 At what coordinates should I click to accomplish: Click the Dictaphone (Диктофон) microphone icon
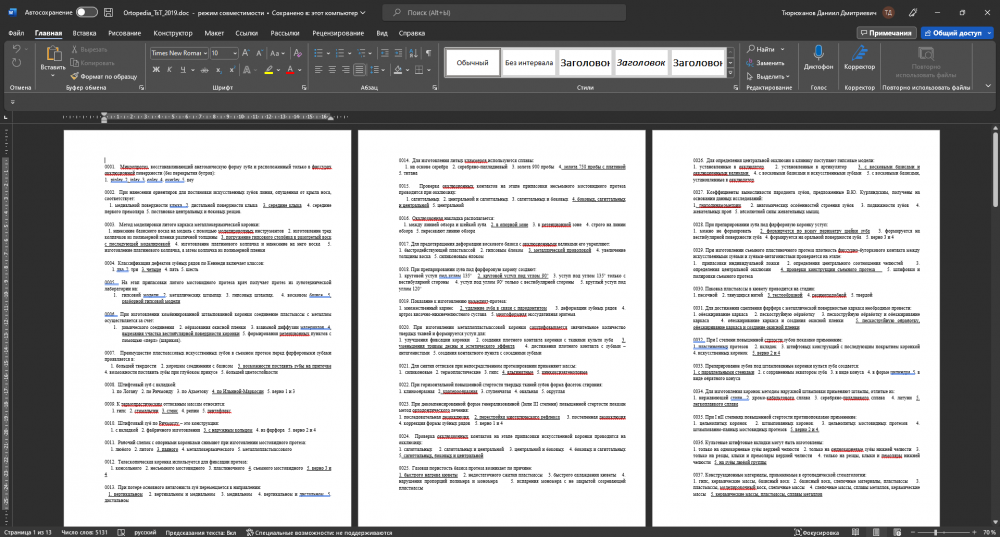818,53
